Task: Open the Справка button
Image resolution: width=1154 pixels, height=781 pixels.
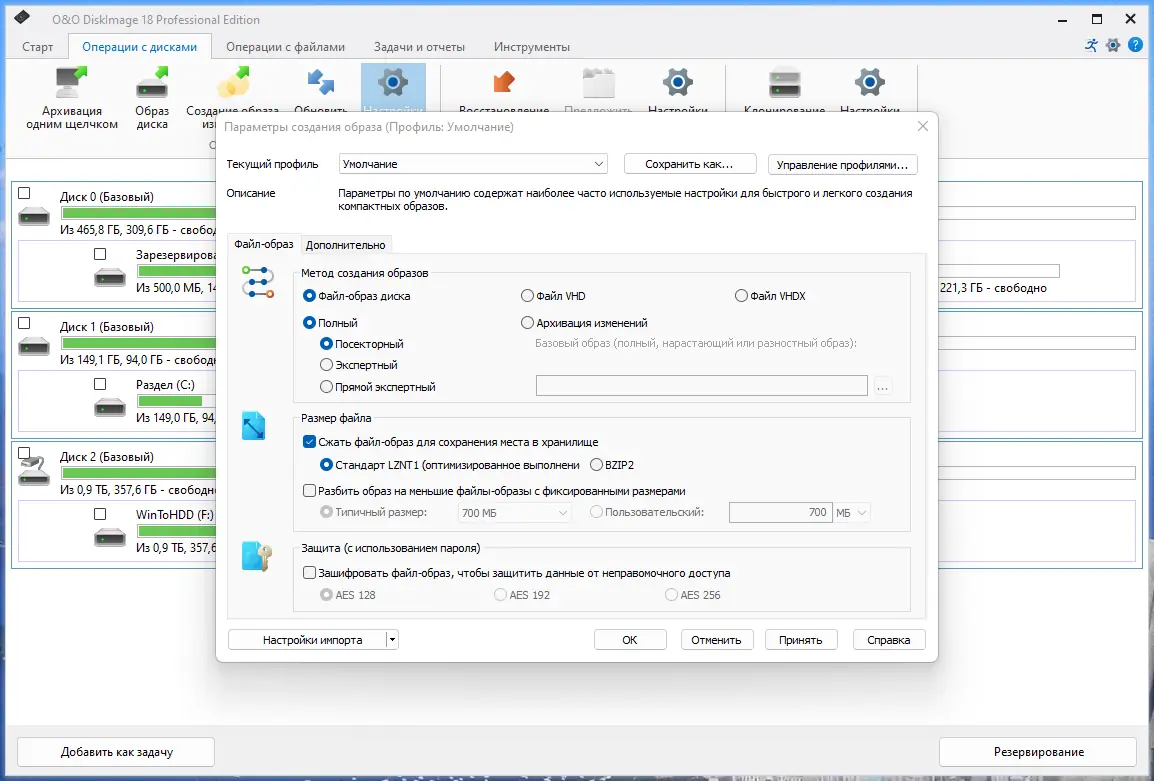Action: pyautogui.click(x=888, y=640)
